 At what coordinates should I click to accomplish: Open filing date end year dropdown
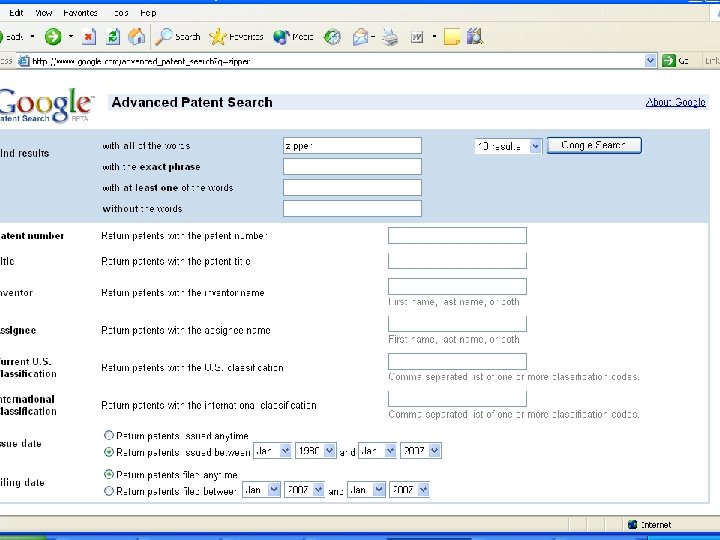410,490
